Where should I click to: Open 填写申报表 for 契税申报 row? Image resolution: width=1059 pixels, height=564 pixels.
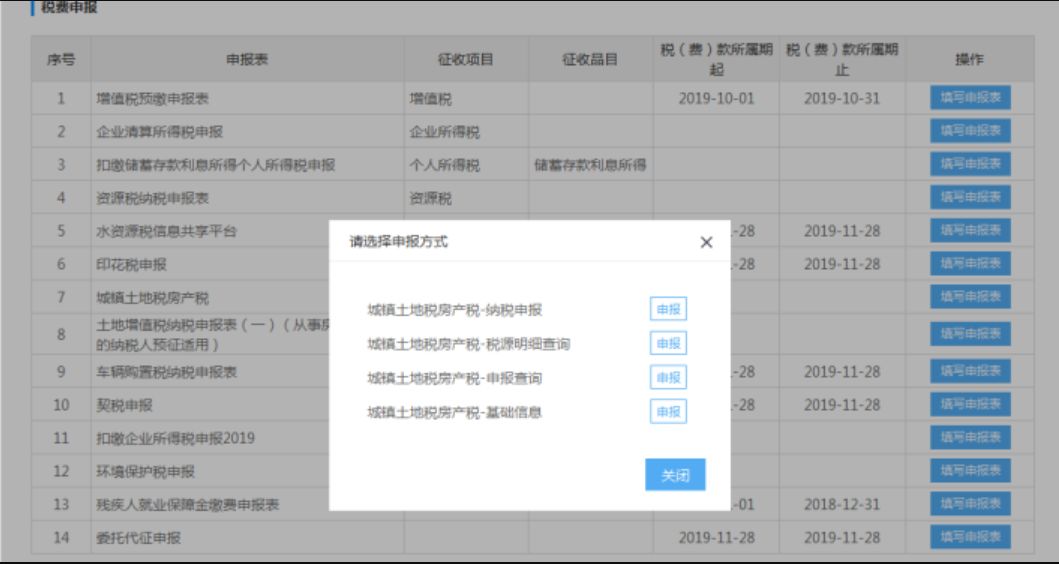970,405
